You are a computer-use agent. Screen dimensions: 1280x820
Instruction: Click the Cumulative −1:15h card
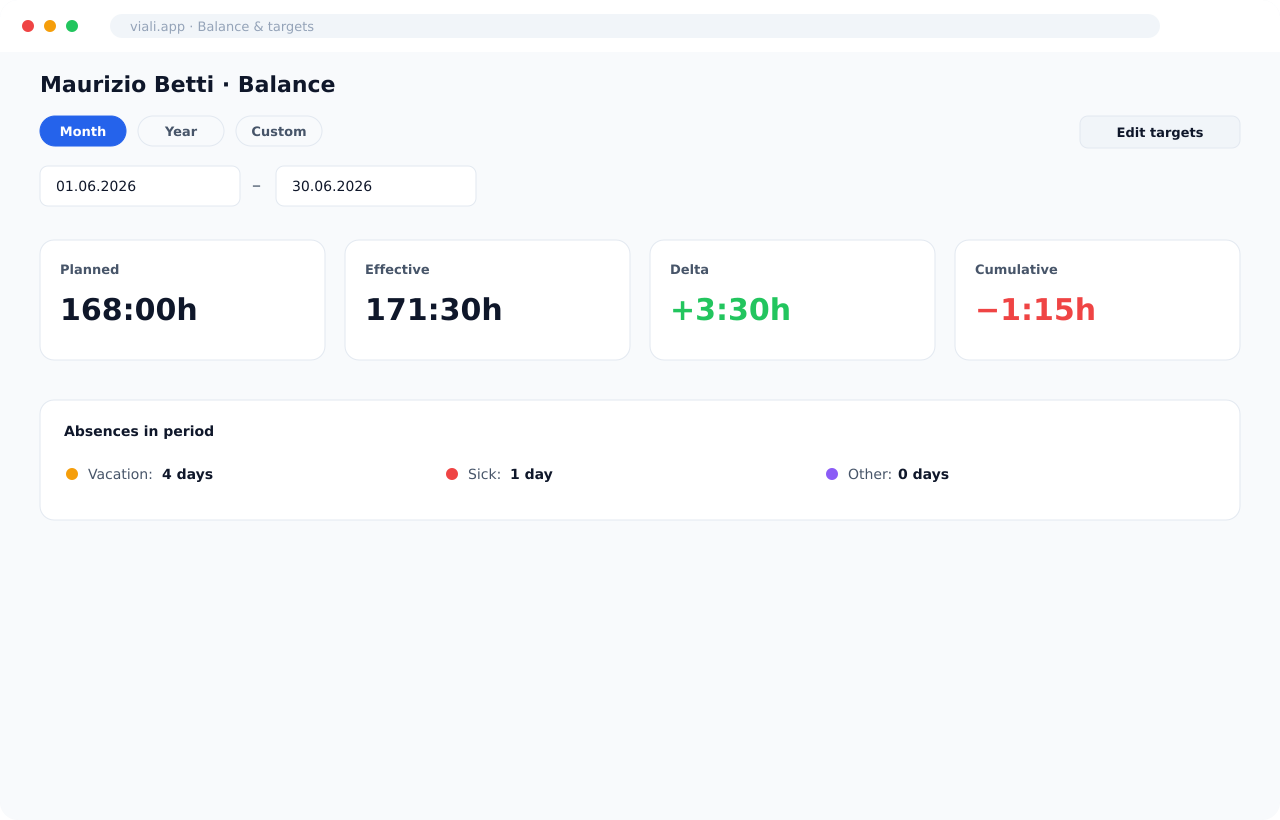click(1097, 300)
